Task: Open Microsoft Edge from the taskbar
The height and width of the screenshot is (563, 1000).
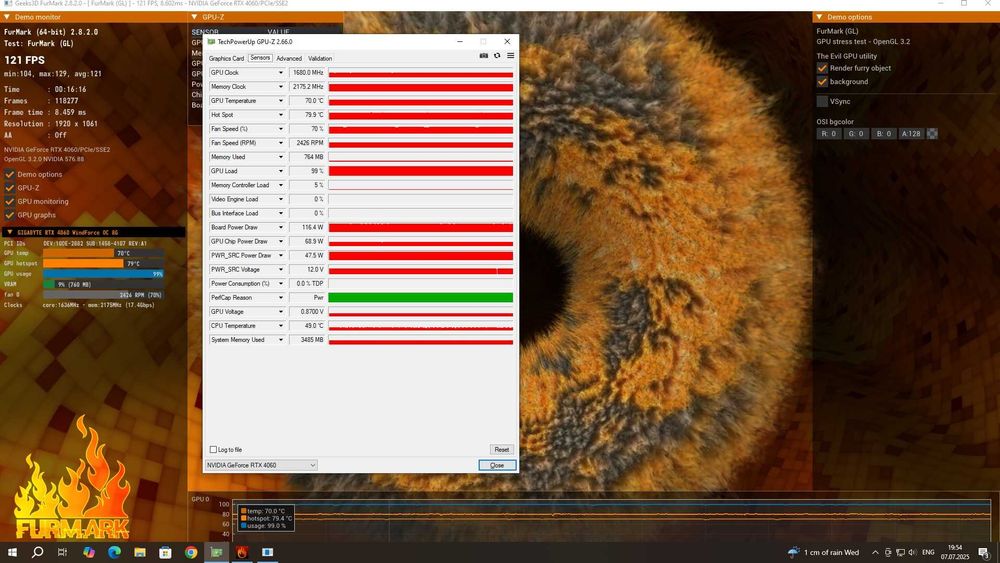Action: [x=114, y=552]
